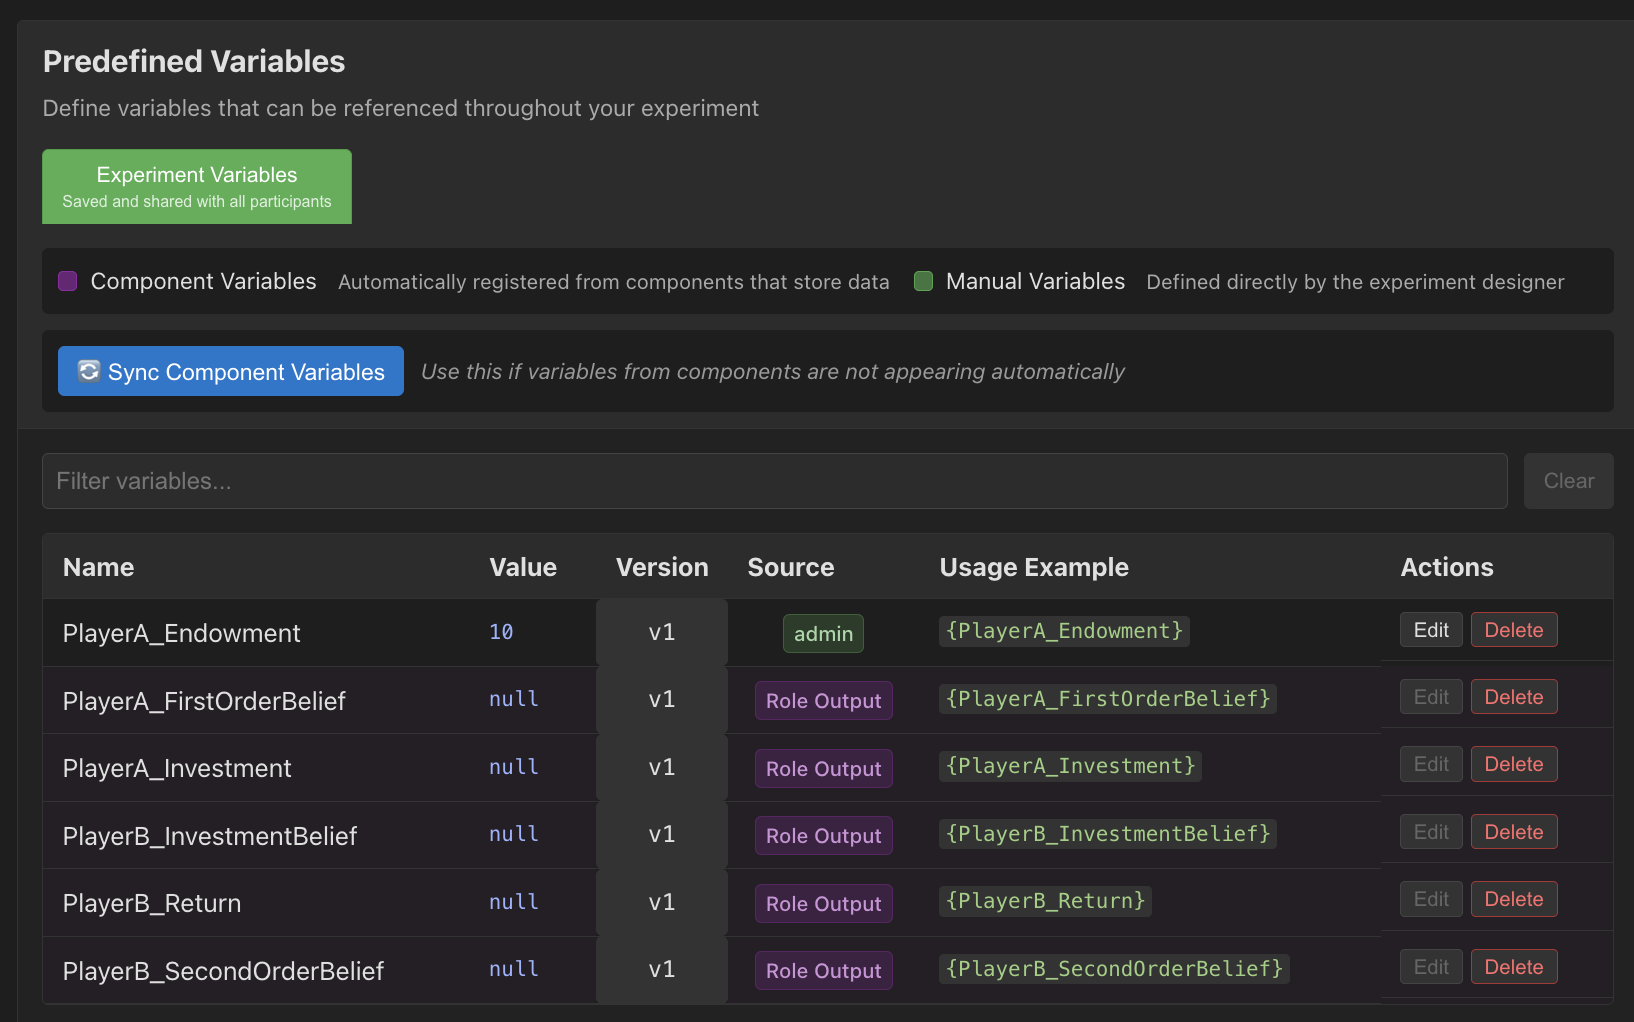1634x1022 pixels.
Task: Click the green Manual Variables color indicator
Action: pos(923,281)
